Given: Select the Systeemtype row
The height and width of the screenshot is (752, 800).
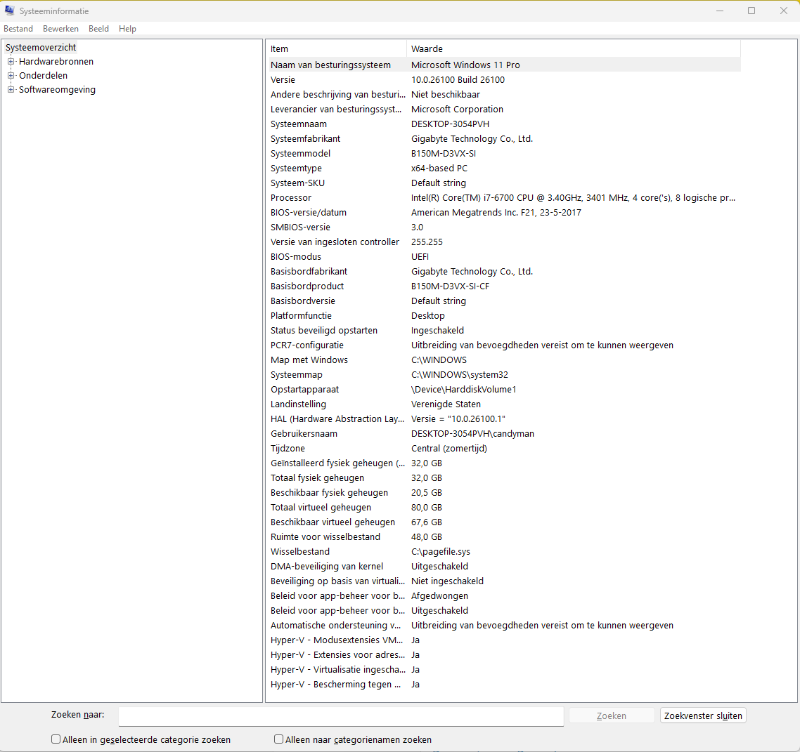Looking at the screenshot, I should click(x=504, y=168).
